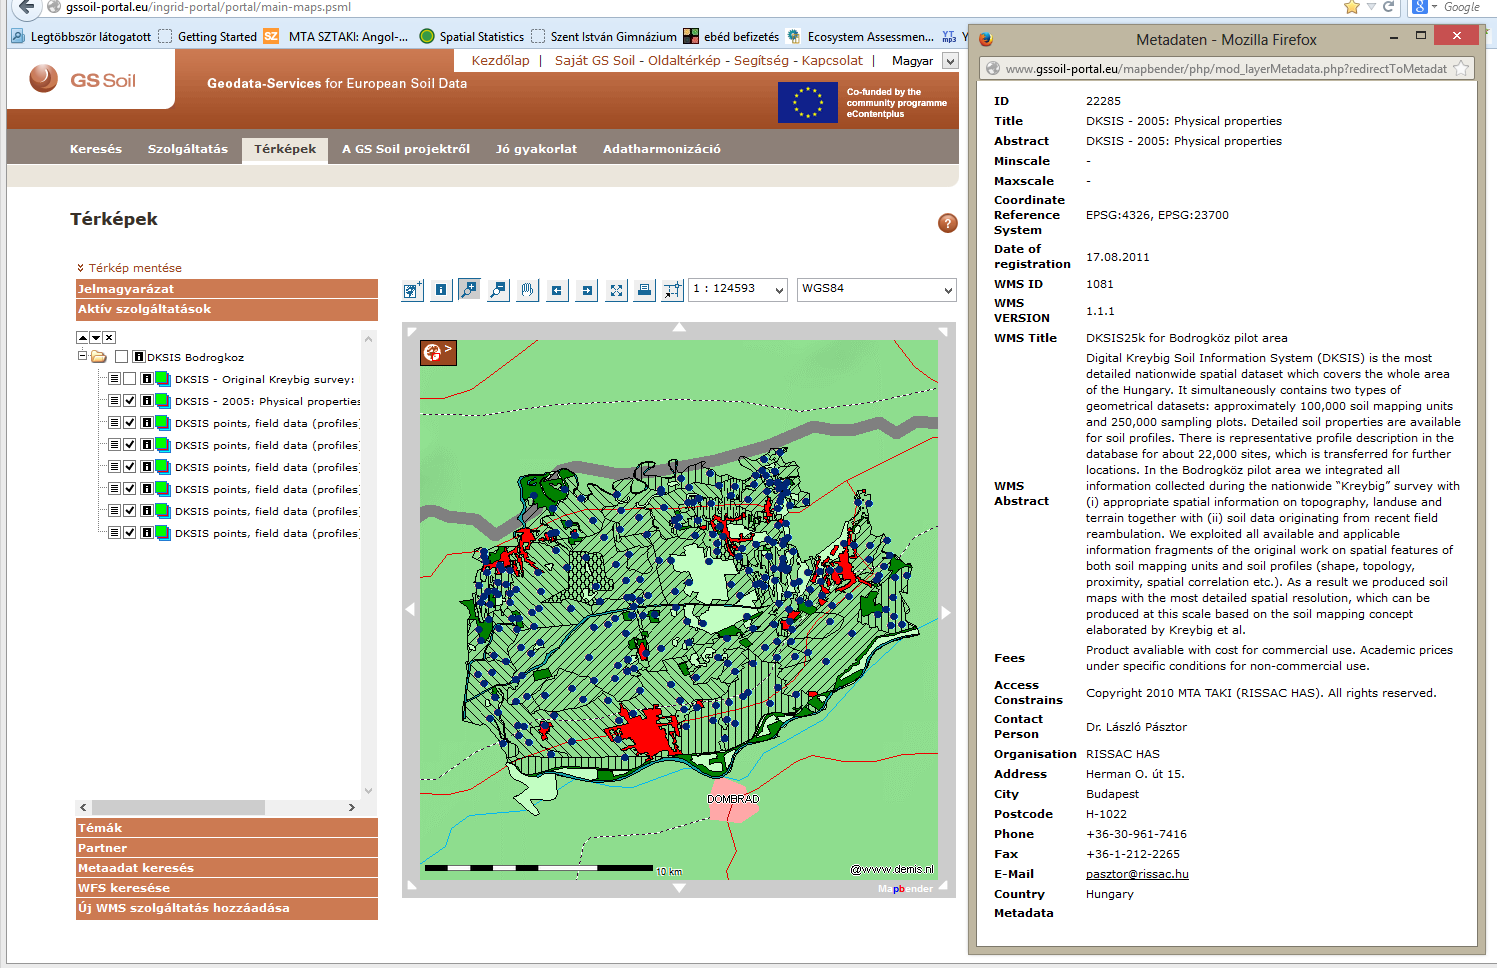Go to previous map extent arrow
1497x968 pixels.
[x=557, y=290]
